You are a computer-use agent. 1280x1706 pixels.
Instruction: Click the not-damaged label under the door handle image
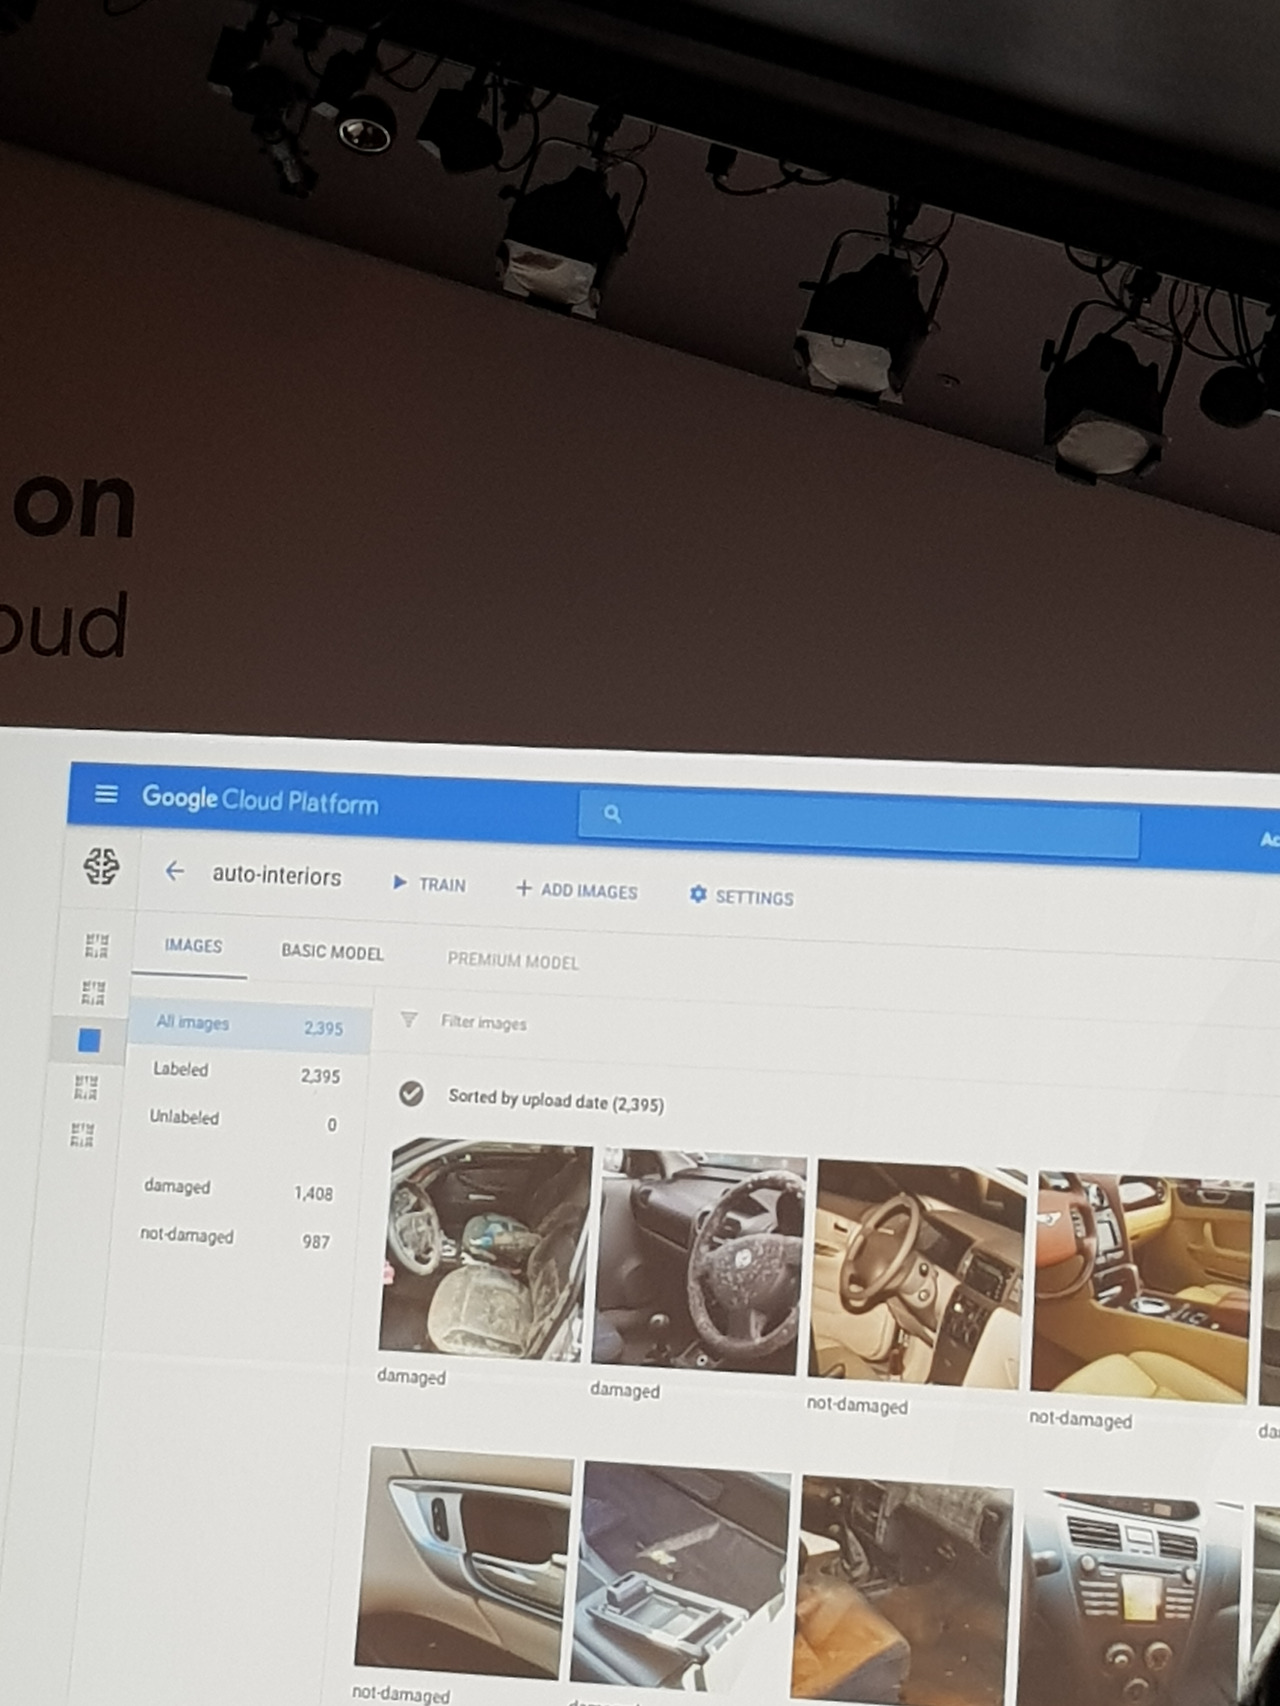coord(400,1694)
